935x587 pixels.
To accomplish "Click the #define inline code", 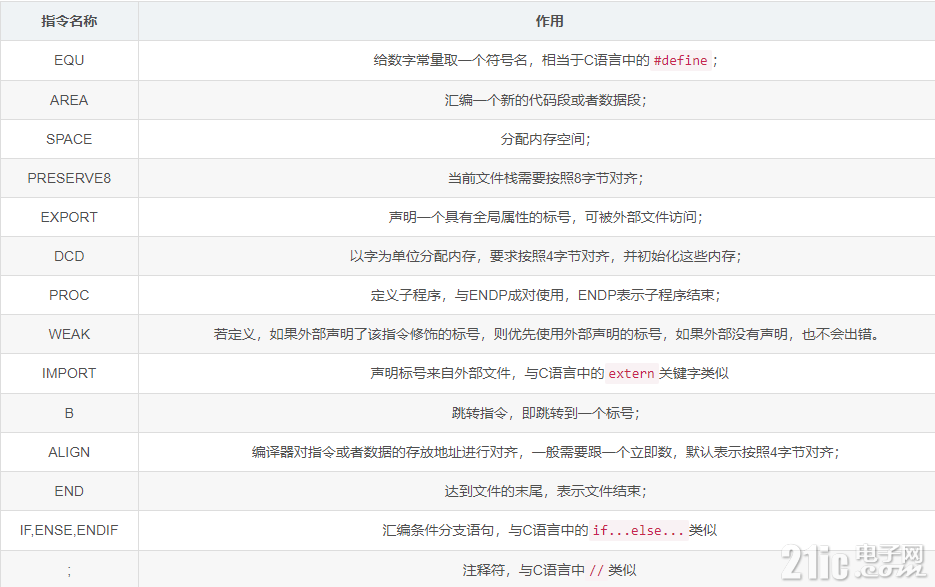I will coord(680,60).
